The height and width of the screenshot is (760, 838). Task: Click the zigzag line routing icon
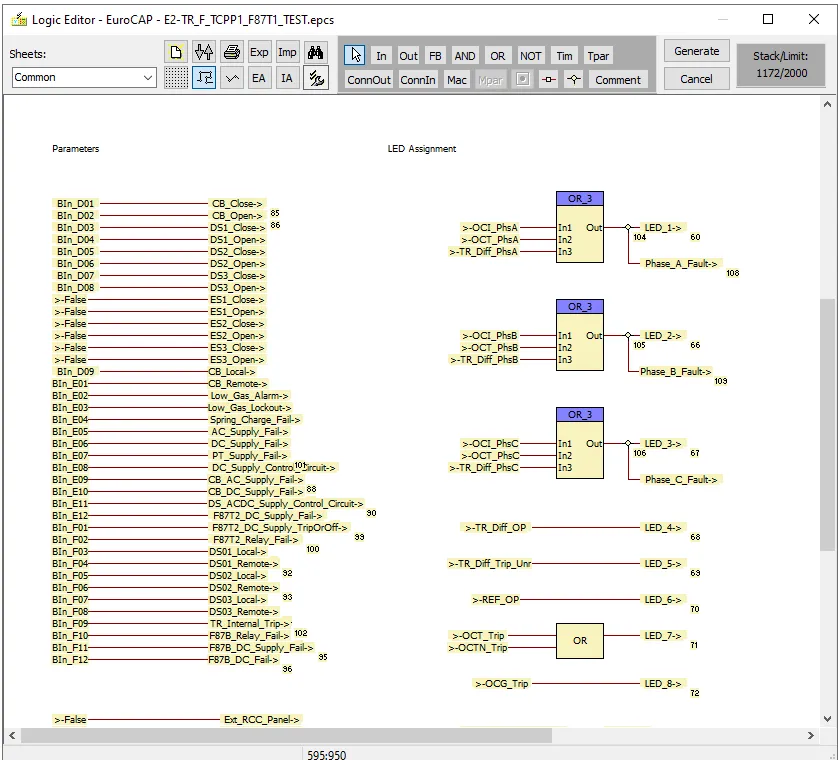pyautogui.click(x=231, y=78)
